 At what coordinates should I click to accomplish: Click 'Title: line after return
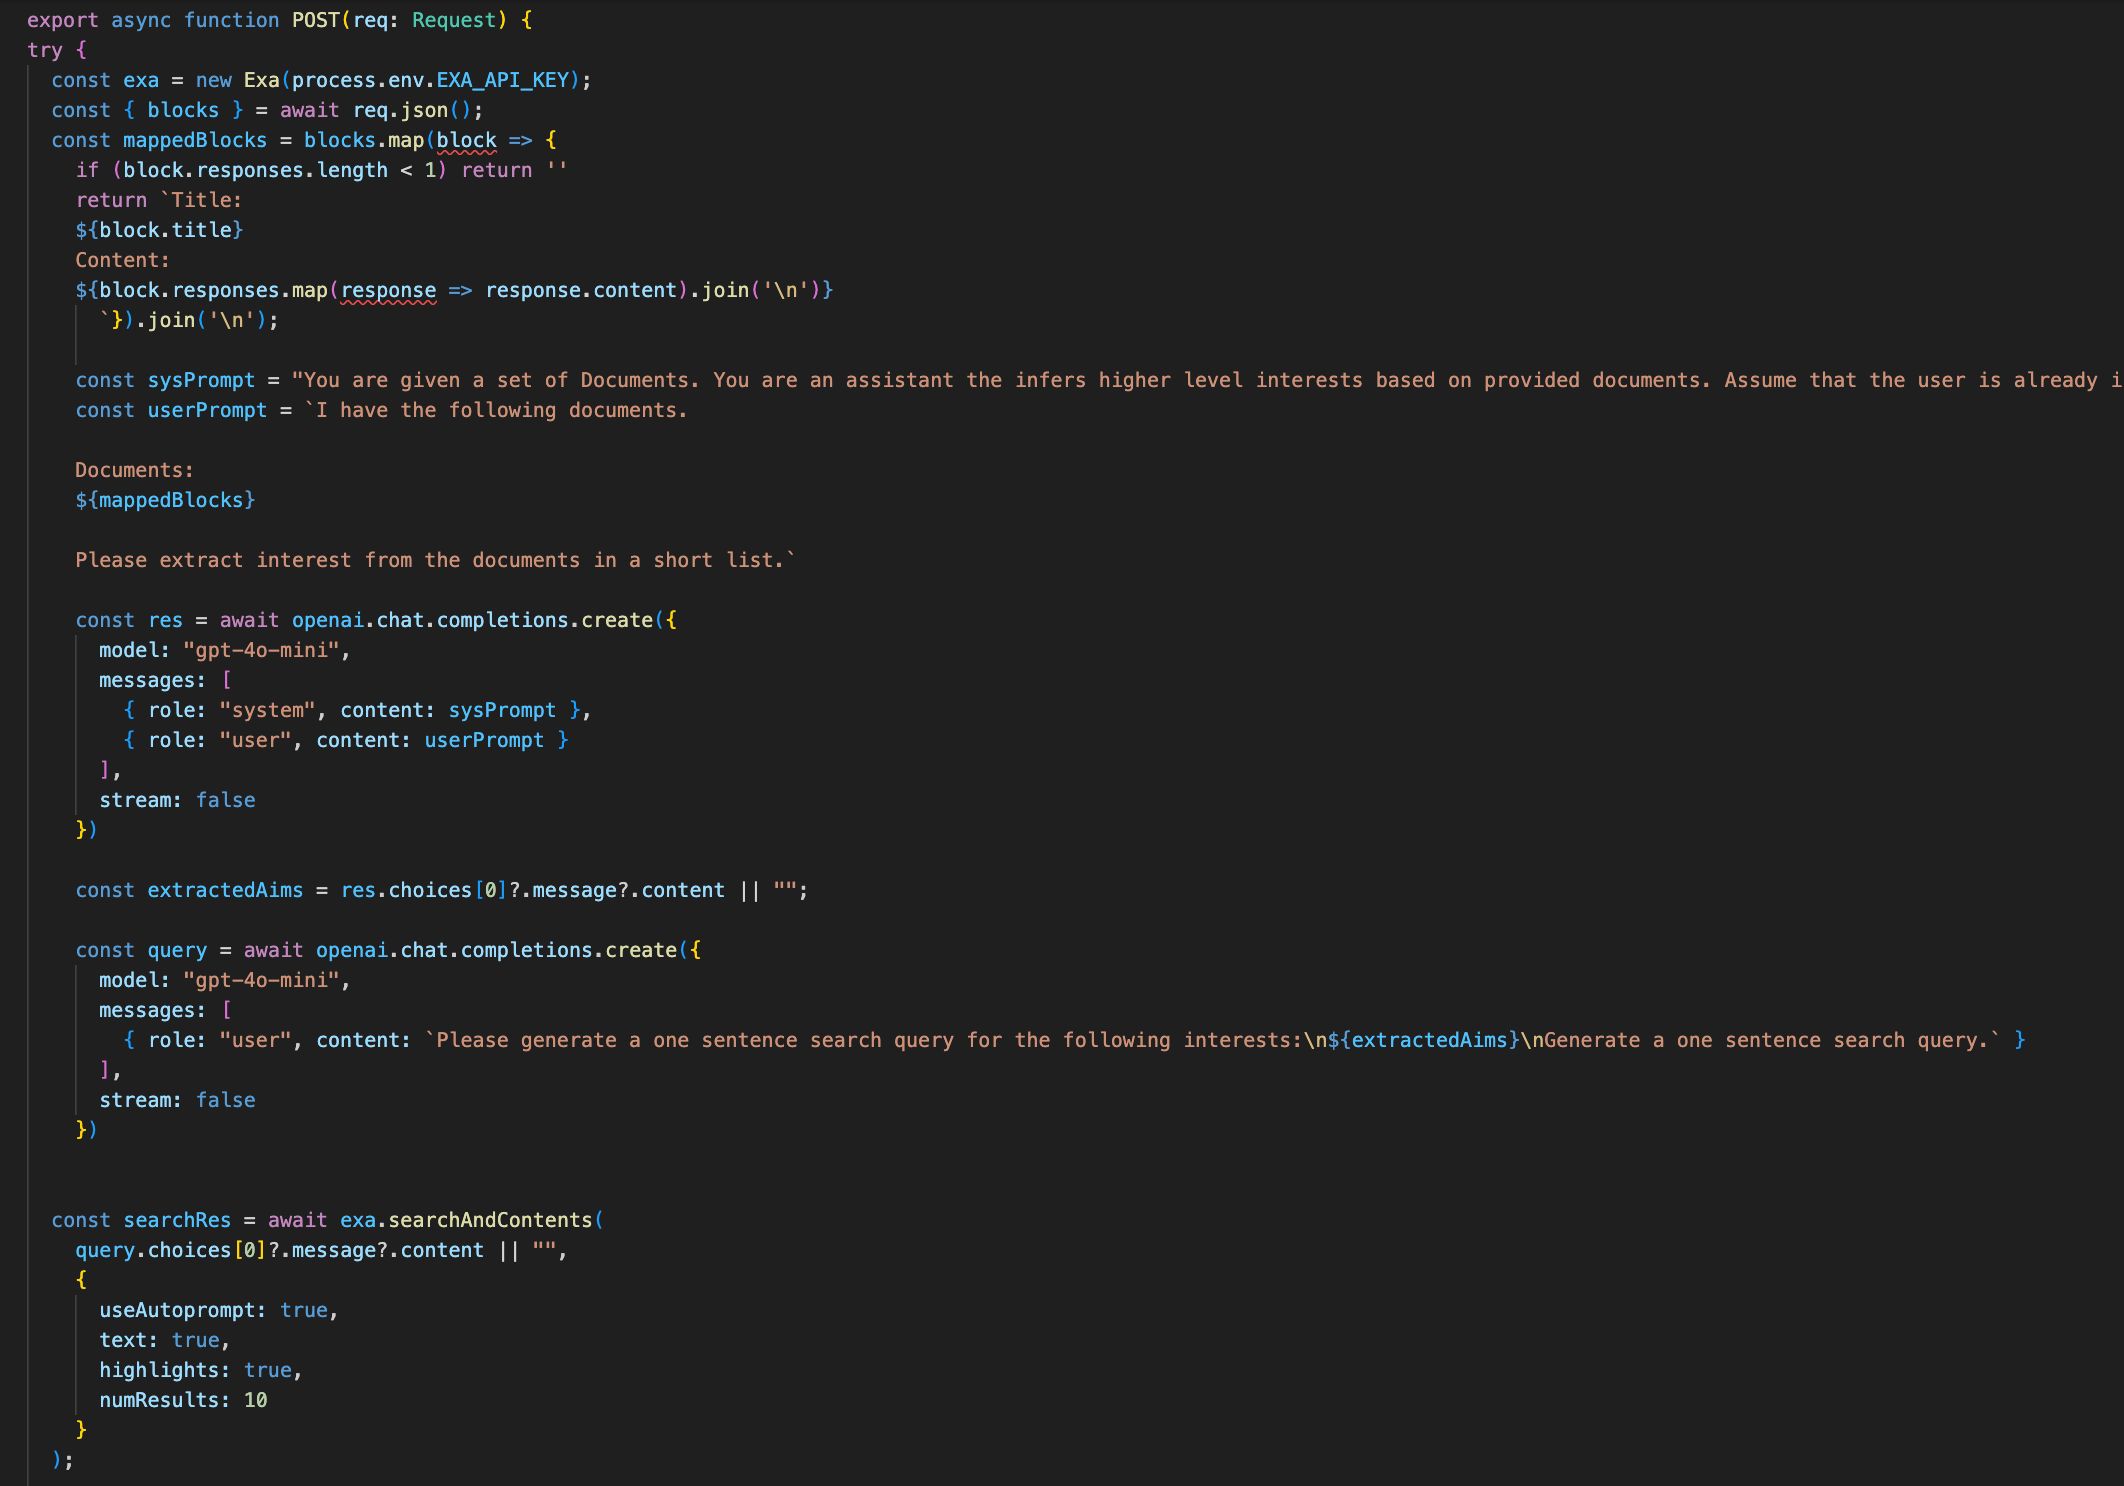(201, 200)
